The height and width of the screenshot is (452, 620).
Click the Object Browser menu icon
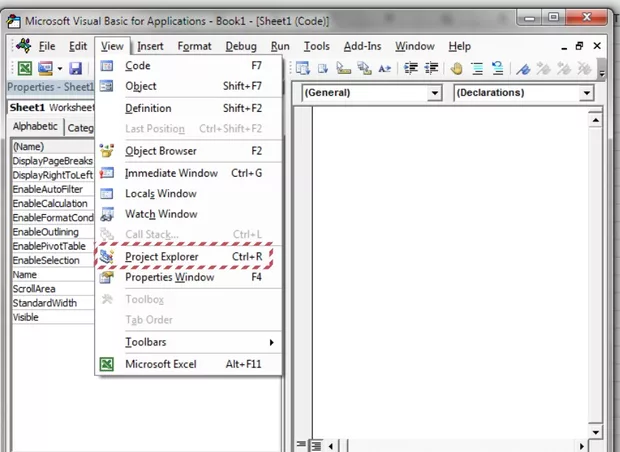pyautogui.click(x=106, y=151)
